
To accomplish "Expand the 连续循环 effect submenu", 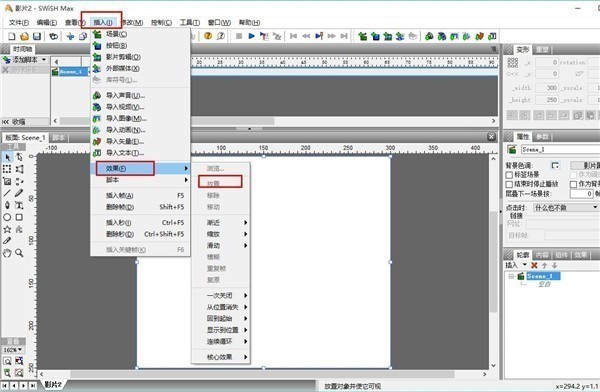I will click(221, 341).
